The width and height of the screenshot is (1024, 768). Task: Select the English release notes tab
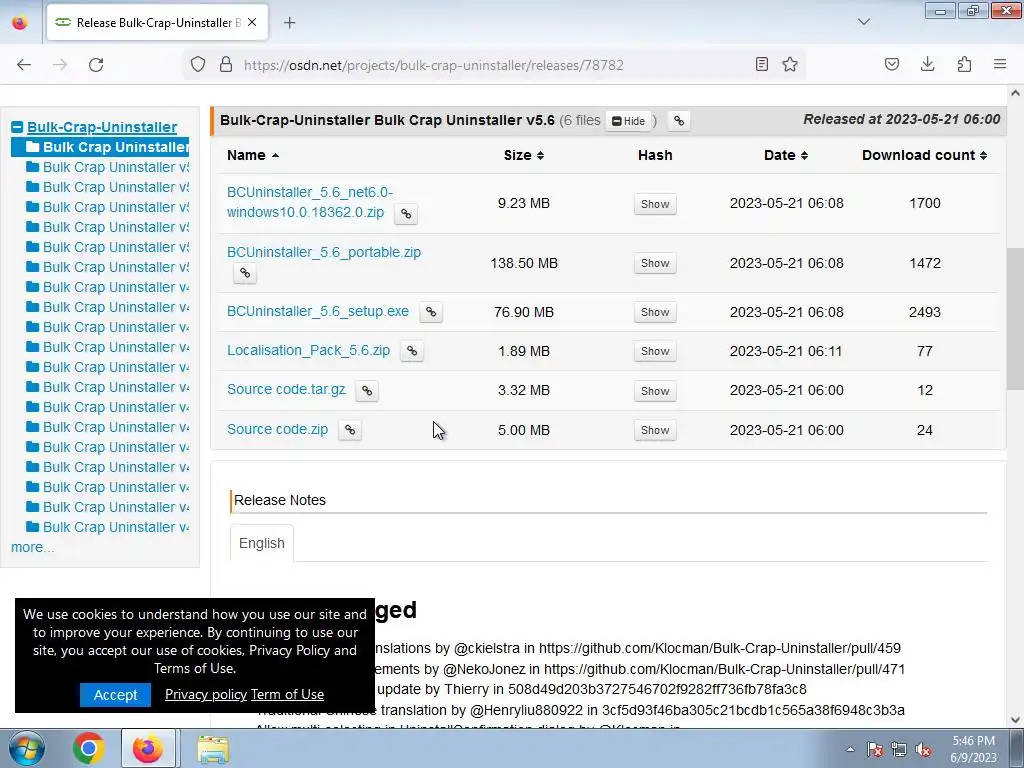click(262, 543)
